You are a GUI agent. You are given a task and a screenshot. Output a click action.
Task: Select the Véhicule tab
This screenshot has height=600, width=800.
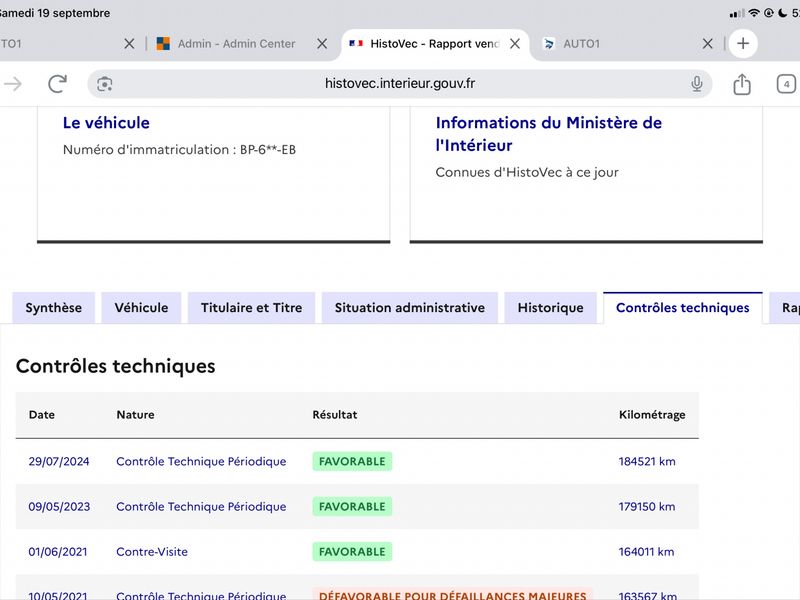coord(141,308)
